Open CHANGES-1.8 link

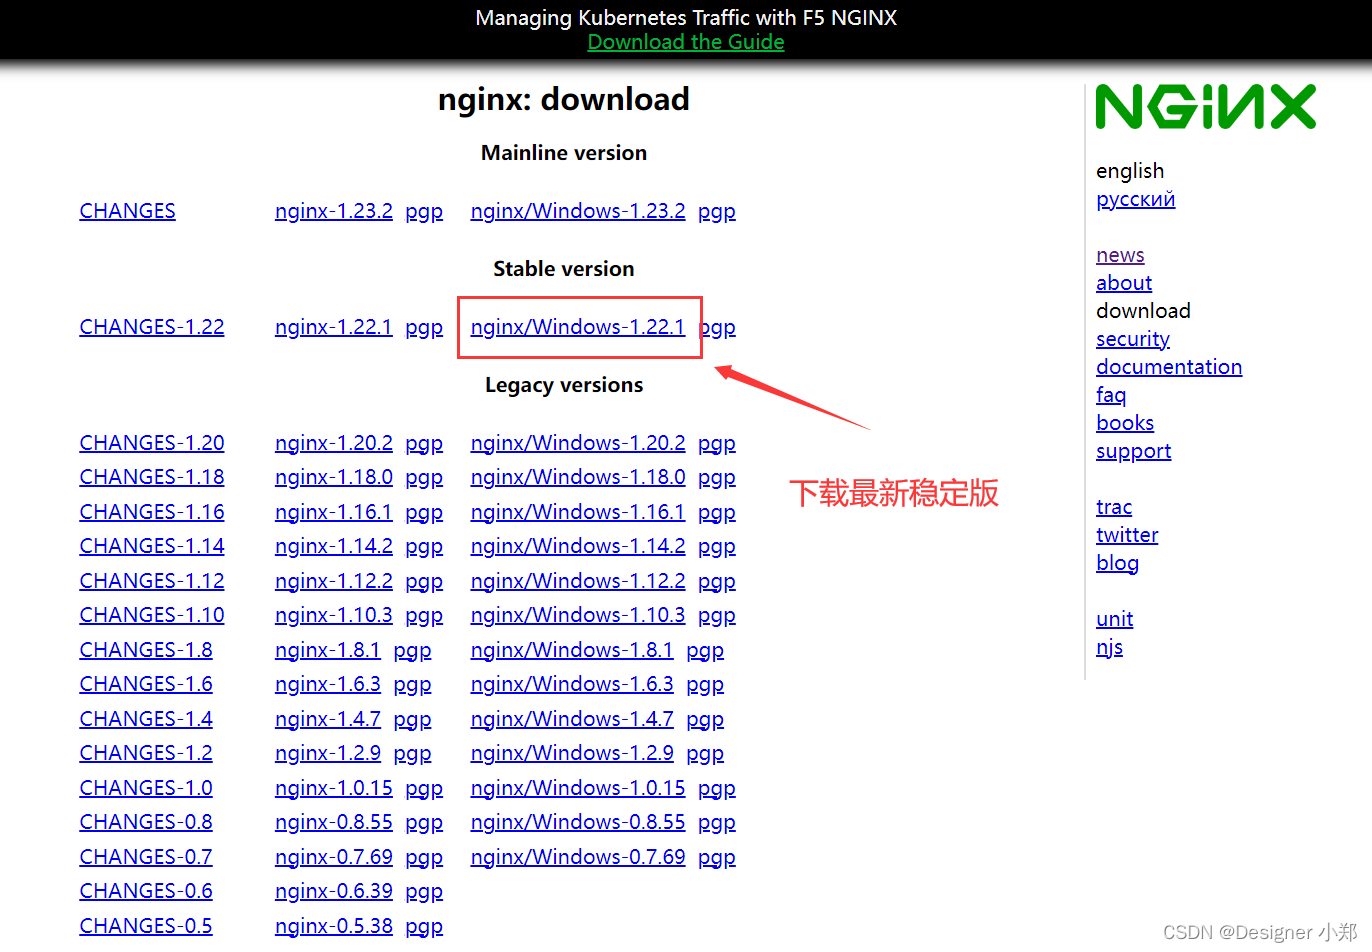[x=146, y=650]
